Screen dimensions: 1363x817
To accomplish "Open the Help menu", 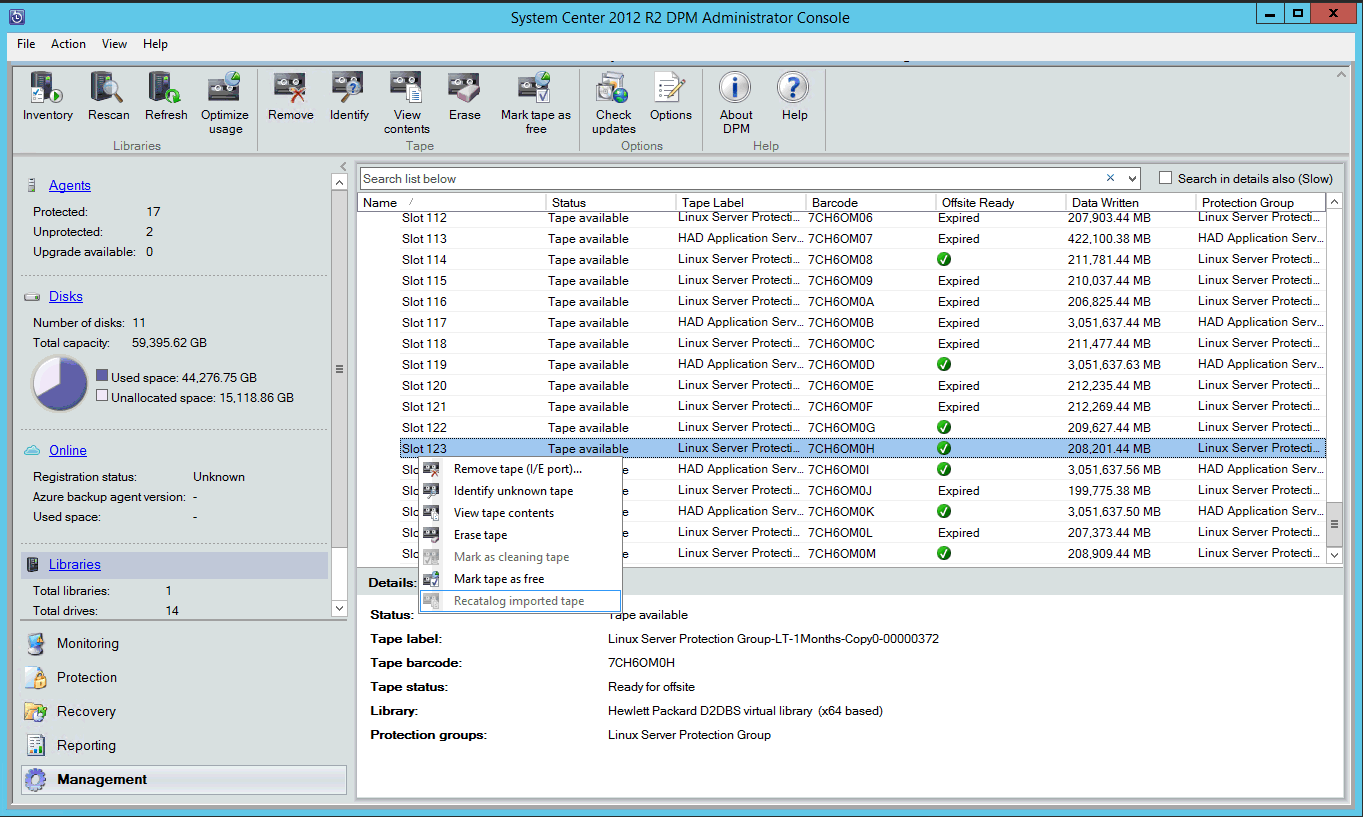I will tap(155, 44).
